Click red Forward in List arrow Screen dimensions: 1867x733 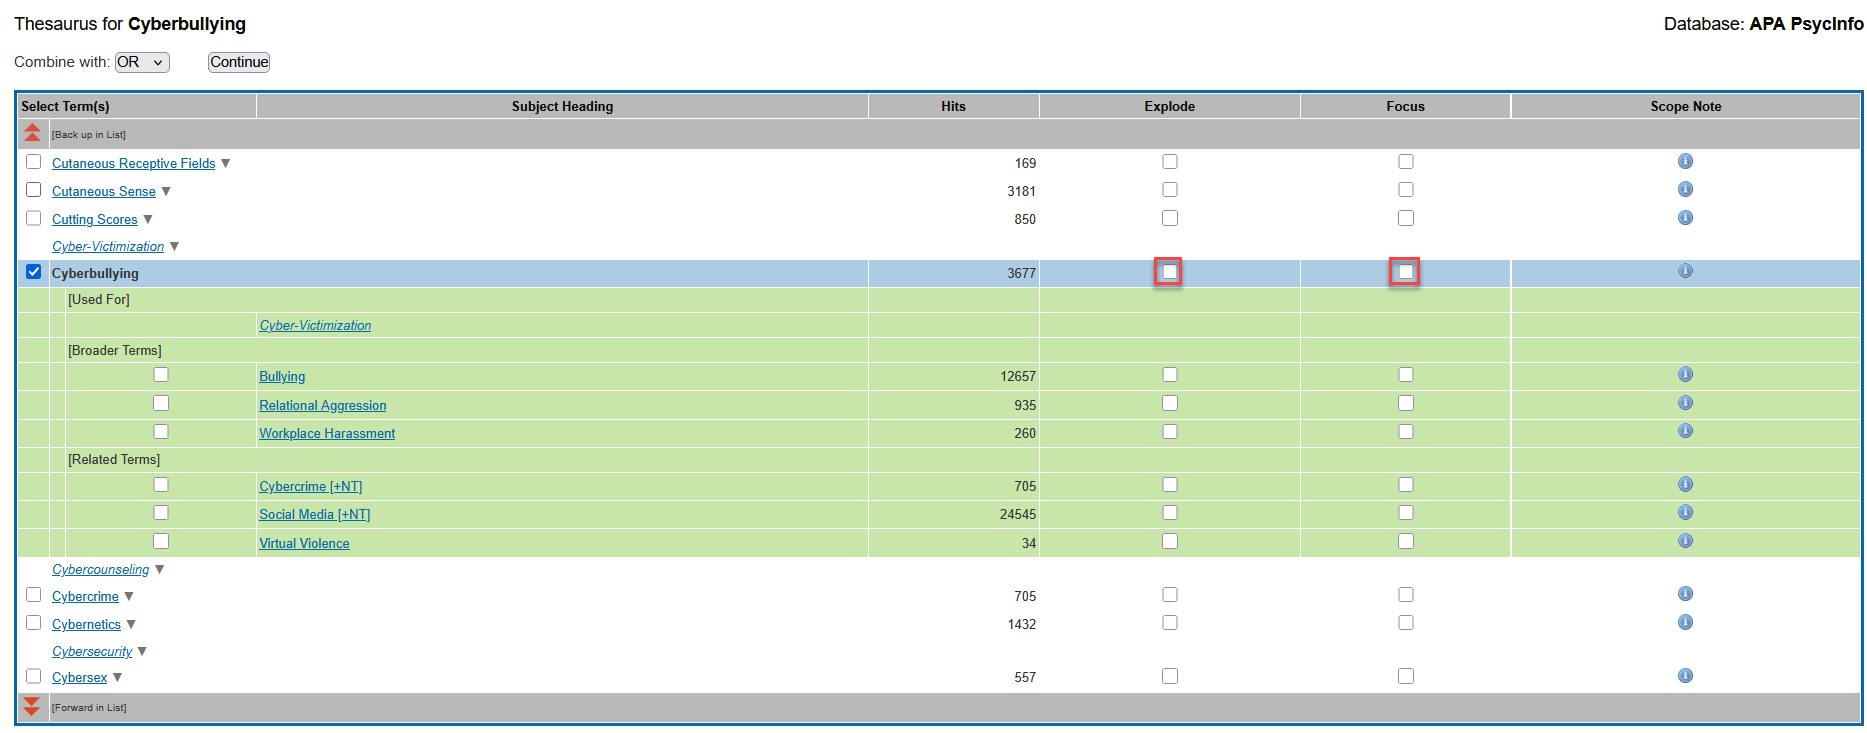coord(32,707)
